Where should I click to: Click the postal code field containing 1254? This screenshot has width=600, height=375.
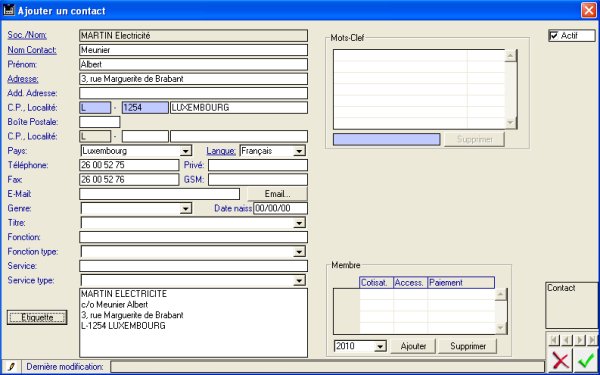[x=145, y=108]
